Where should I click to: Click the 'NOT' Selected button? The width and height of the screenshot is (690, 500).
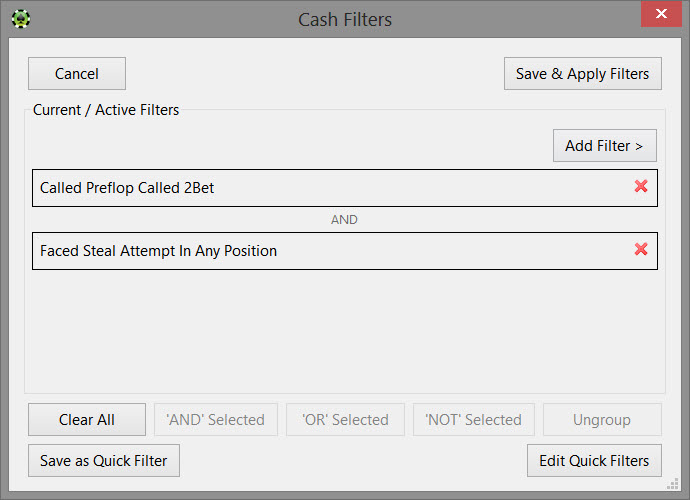(473, 420)
